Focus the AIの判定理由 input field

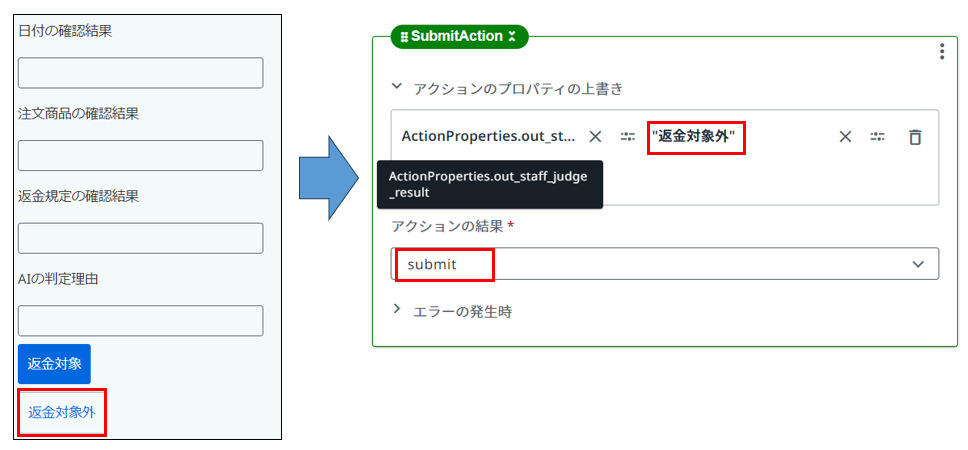141,320
